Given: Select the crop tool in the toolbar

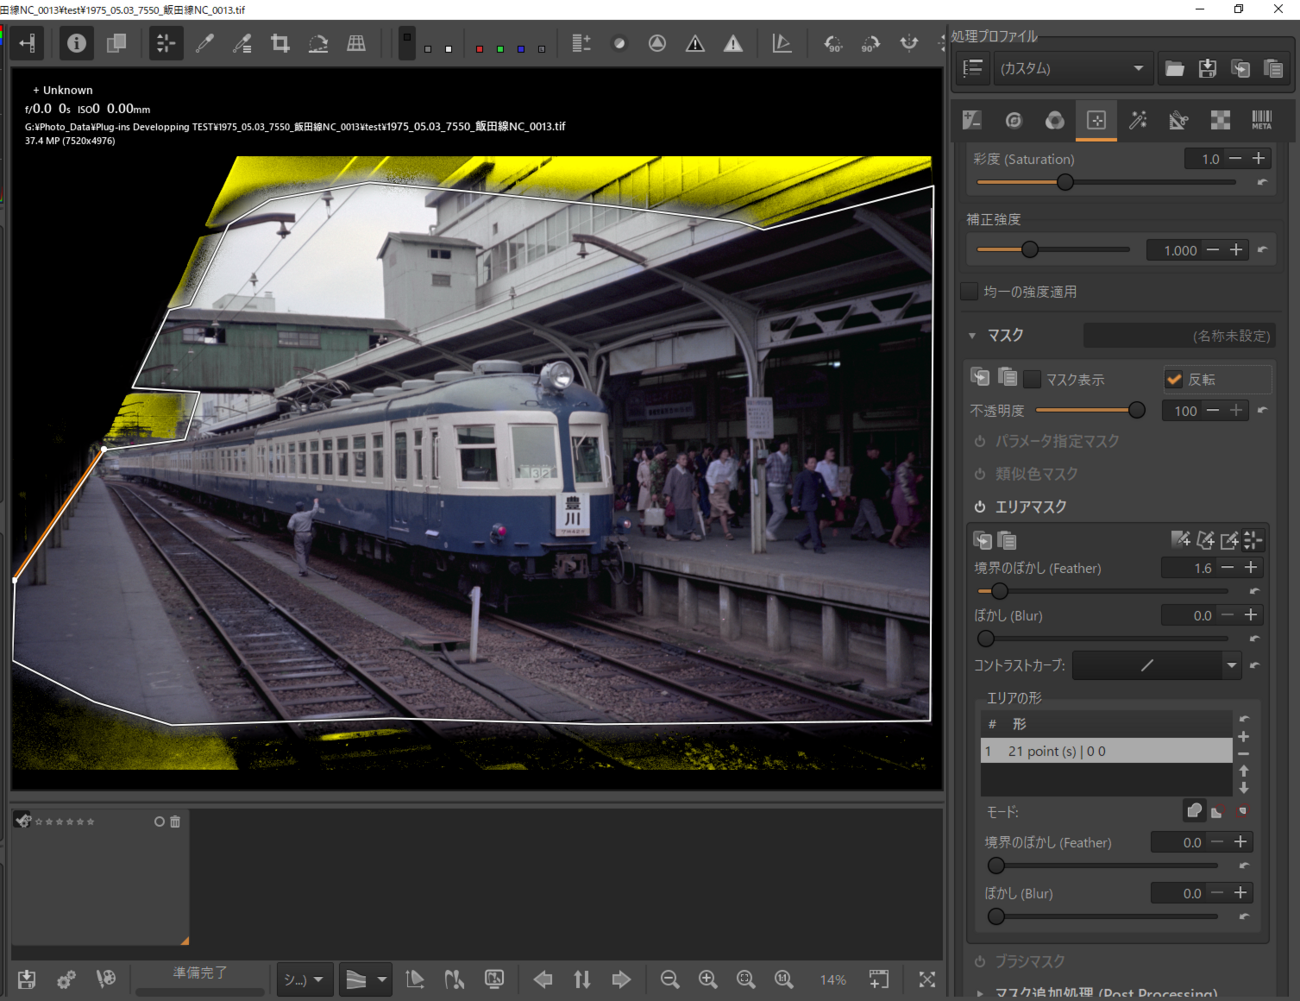Looking at the screenshot, I should coord(280,44).
